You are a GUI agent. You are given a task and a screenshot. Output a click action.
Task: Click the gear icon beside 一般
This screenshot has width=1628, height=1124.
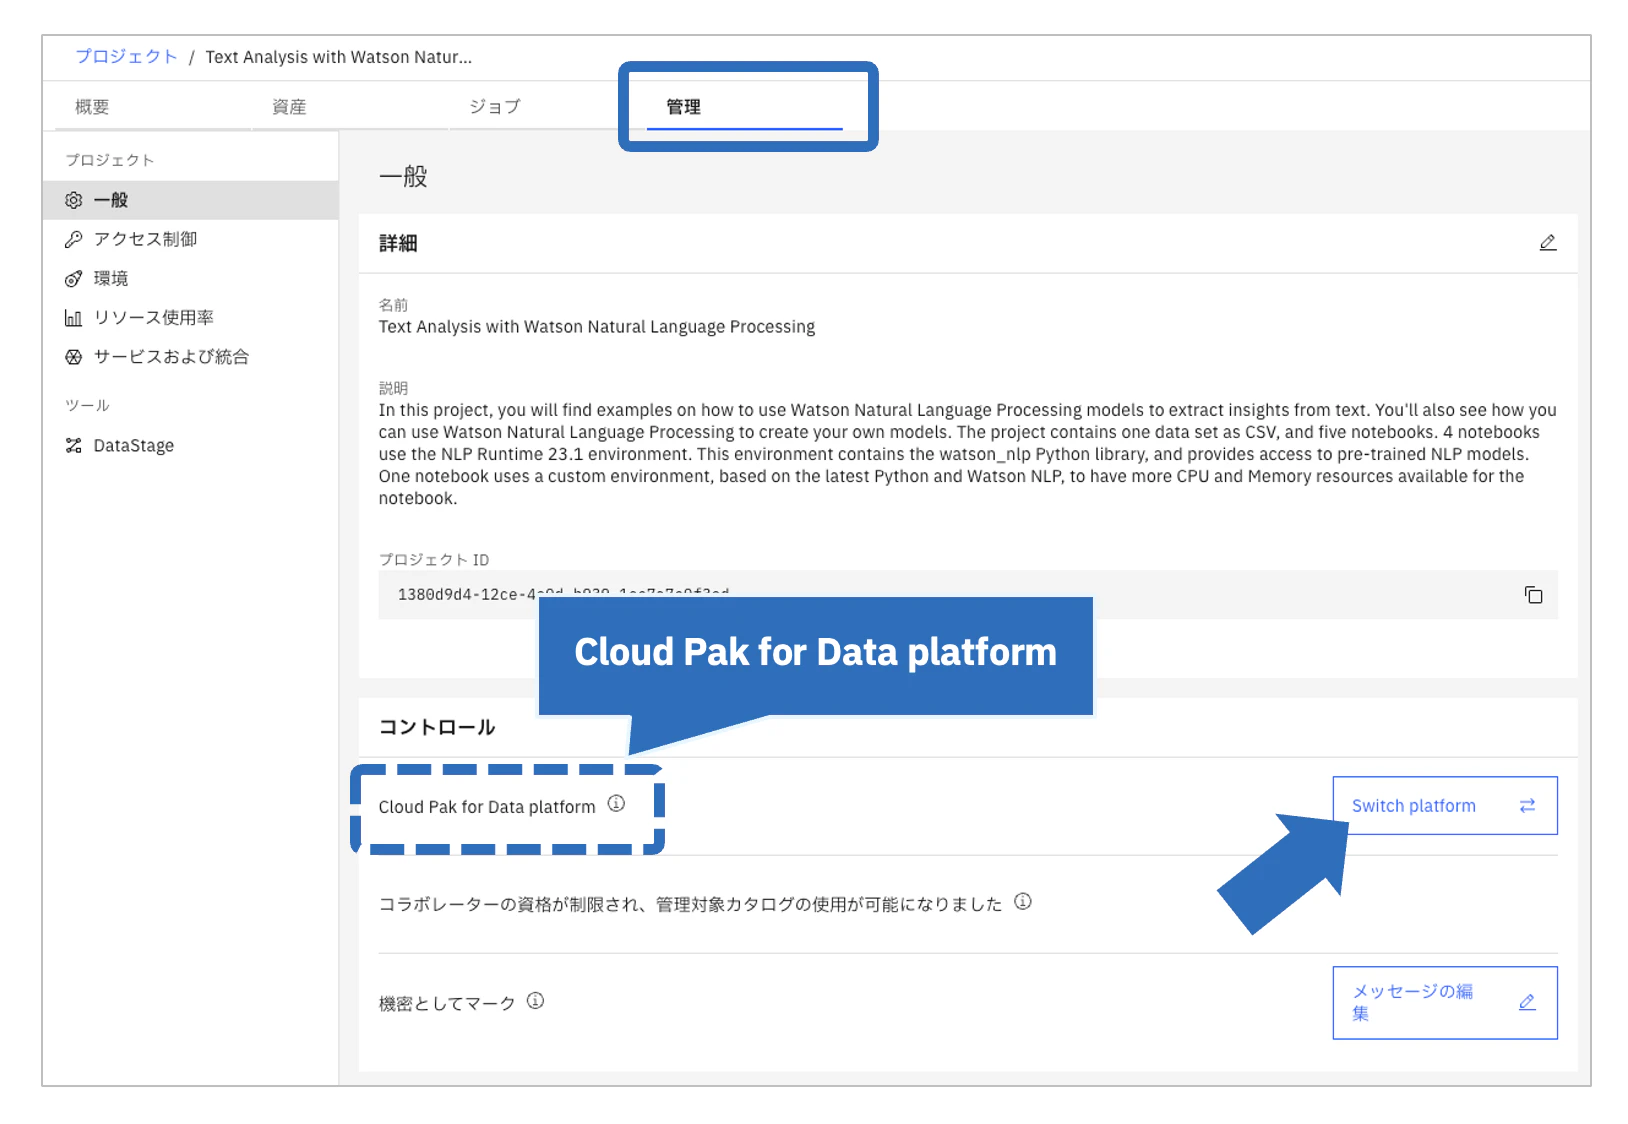point(73,200)
